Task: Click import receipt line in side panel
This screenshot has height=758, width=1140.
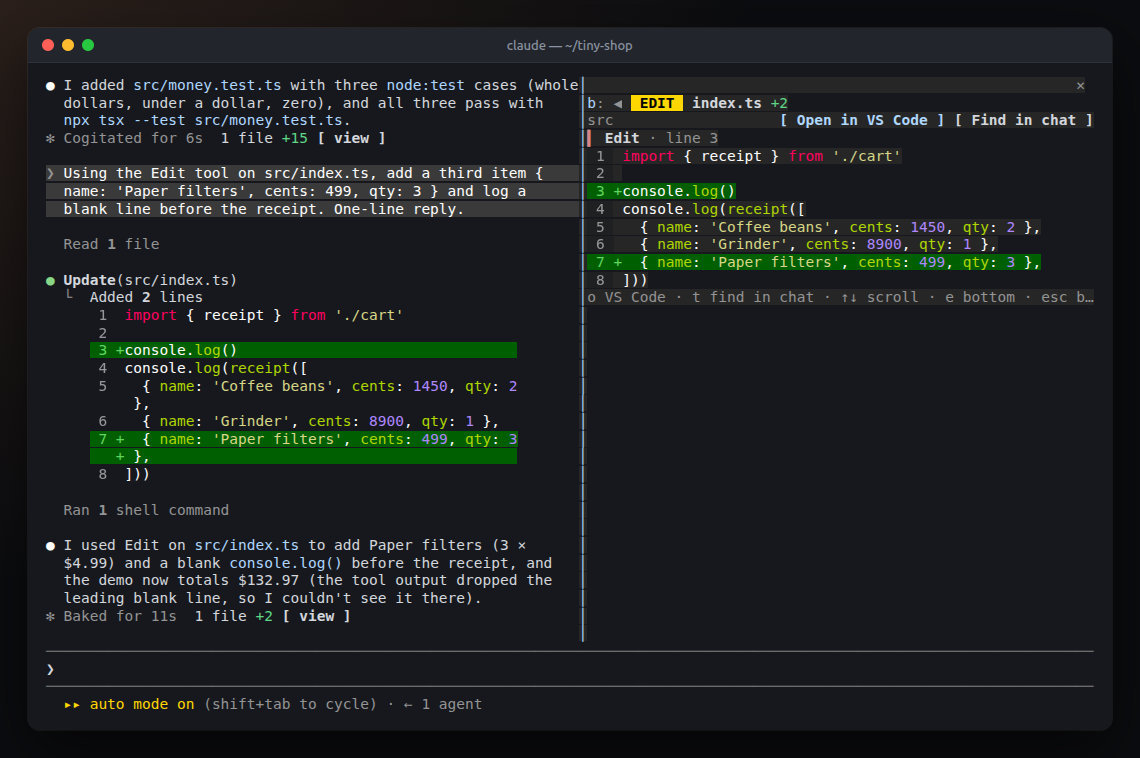Action: (744, 156)
